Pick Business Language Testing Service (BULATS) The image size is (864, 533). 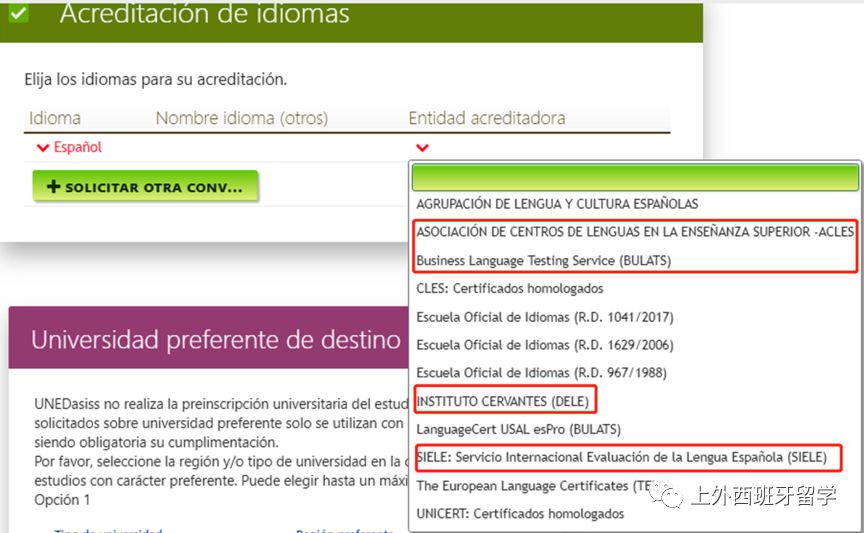point(543,260)
